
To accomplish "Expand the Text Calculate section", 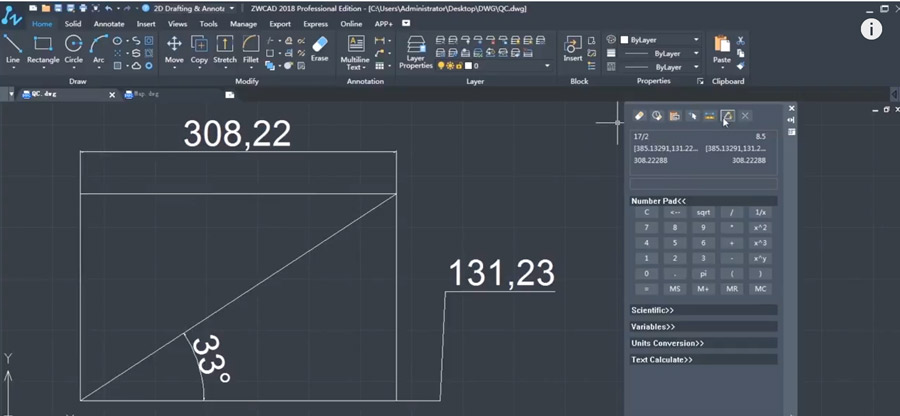I will click(703, 360).
